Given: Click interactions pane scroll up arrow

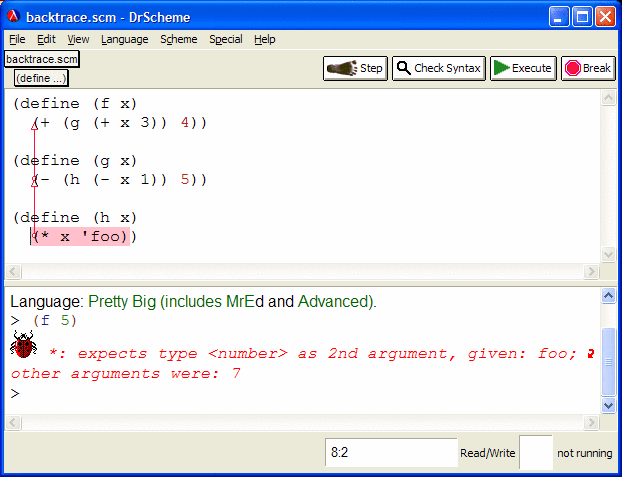Looking at the screenshot, I should tap(609, 296).
